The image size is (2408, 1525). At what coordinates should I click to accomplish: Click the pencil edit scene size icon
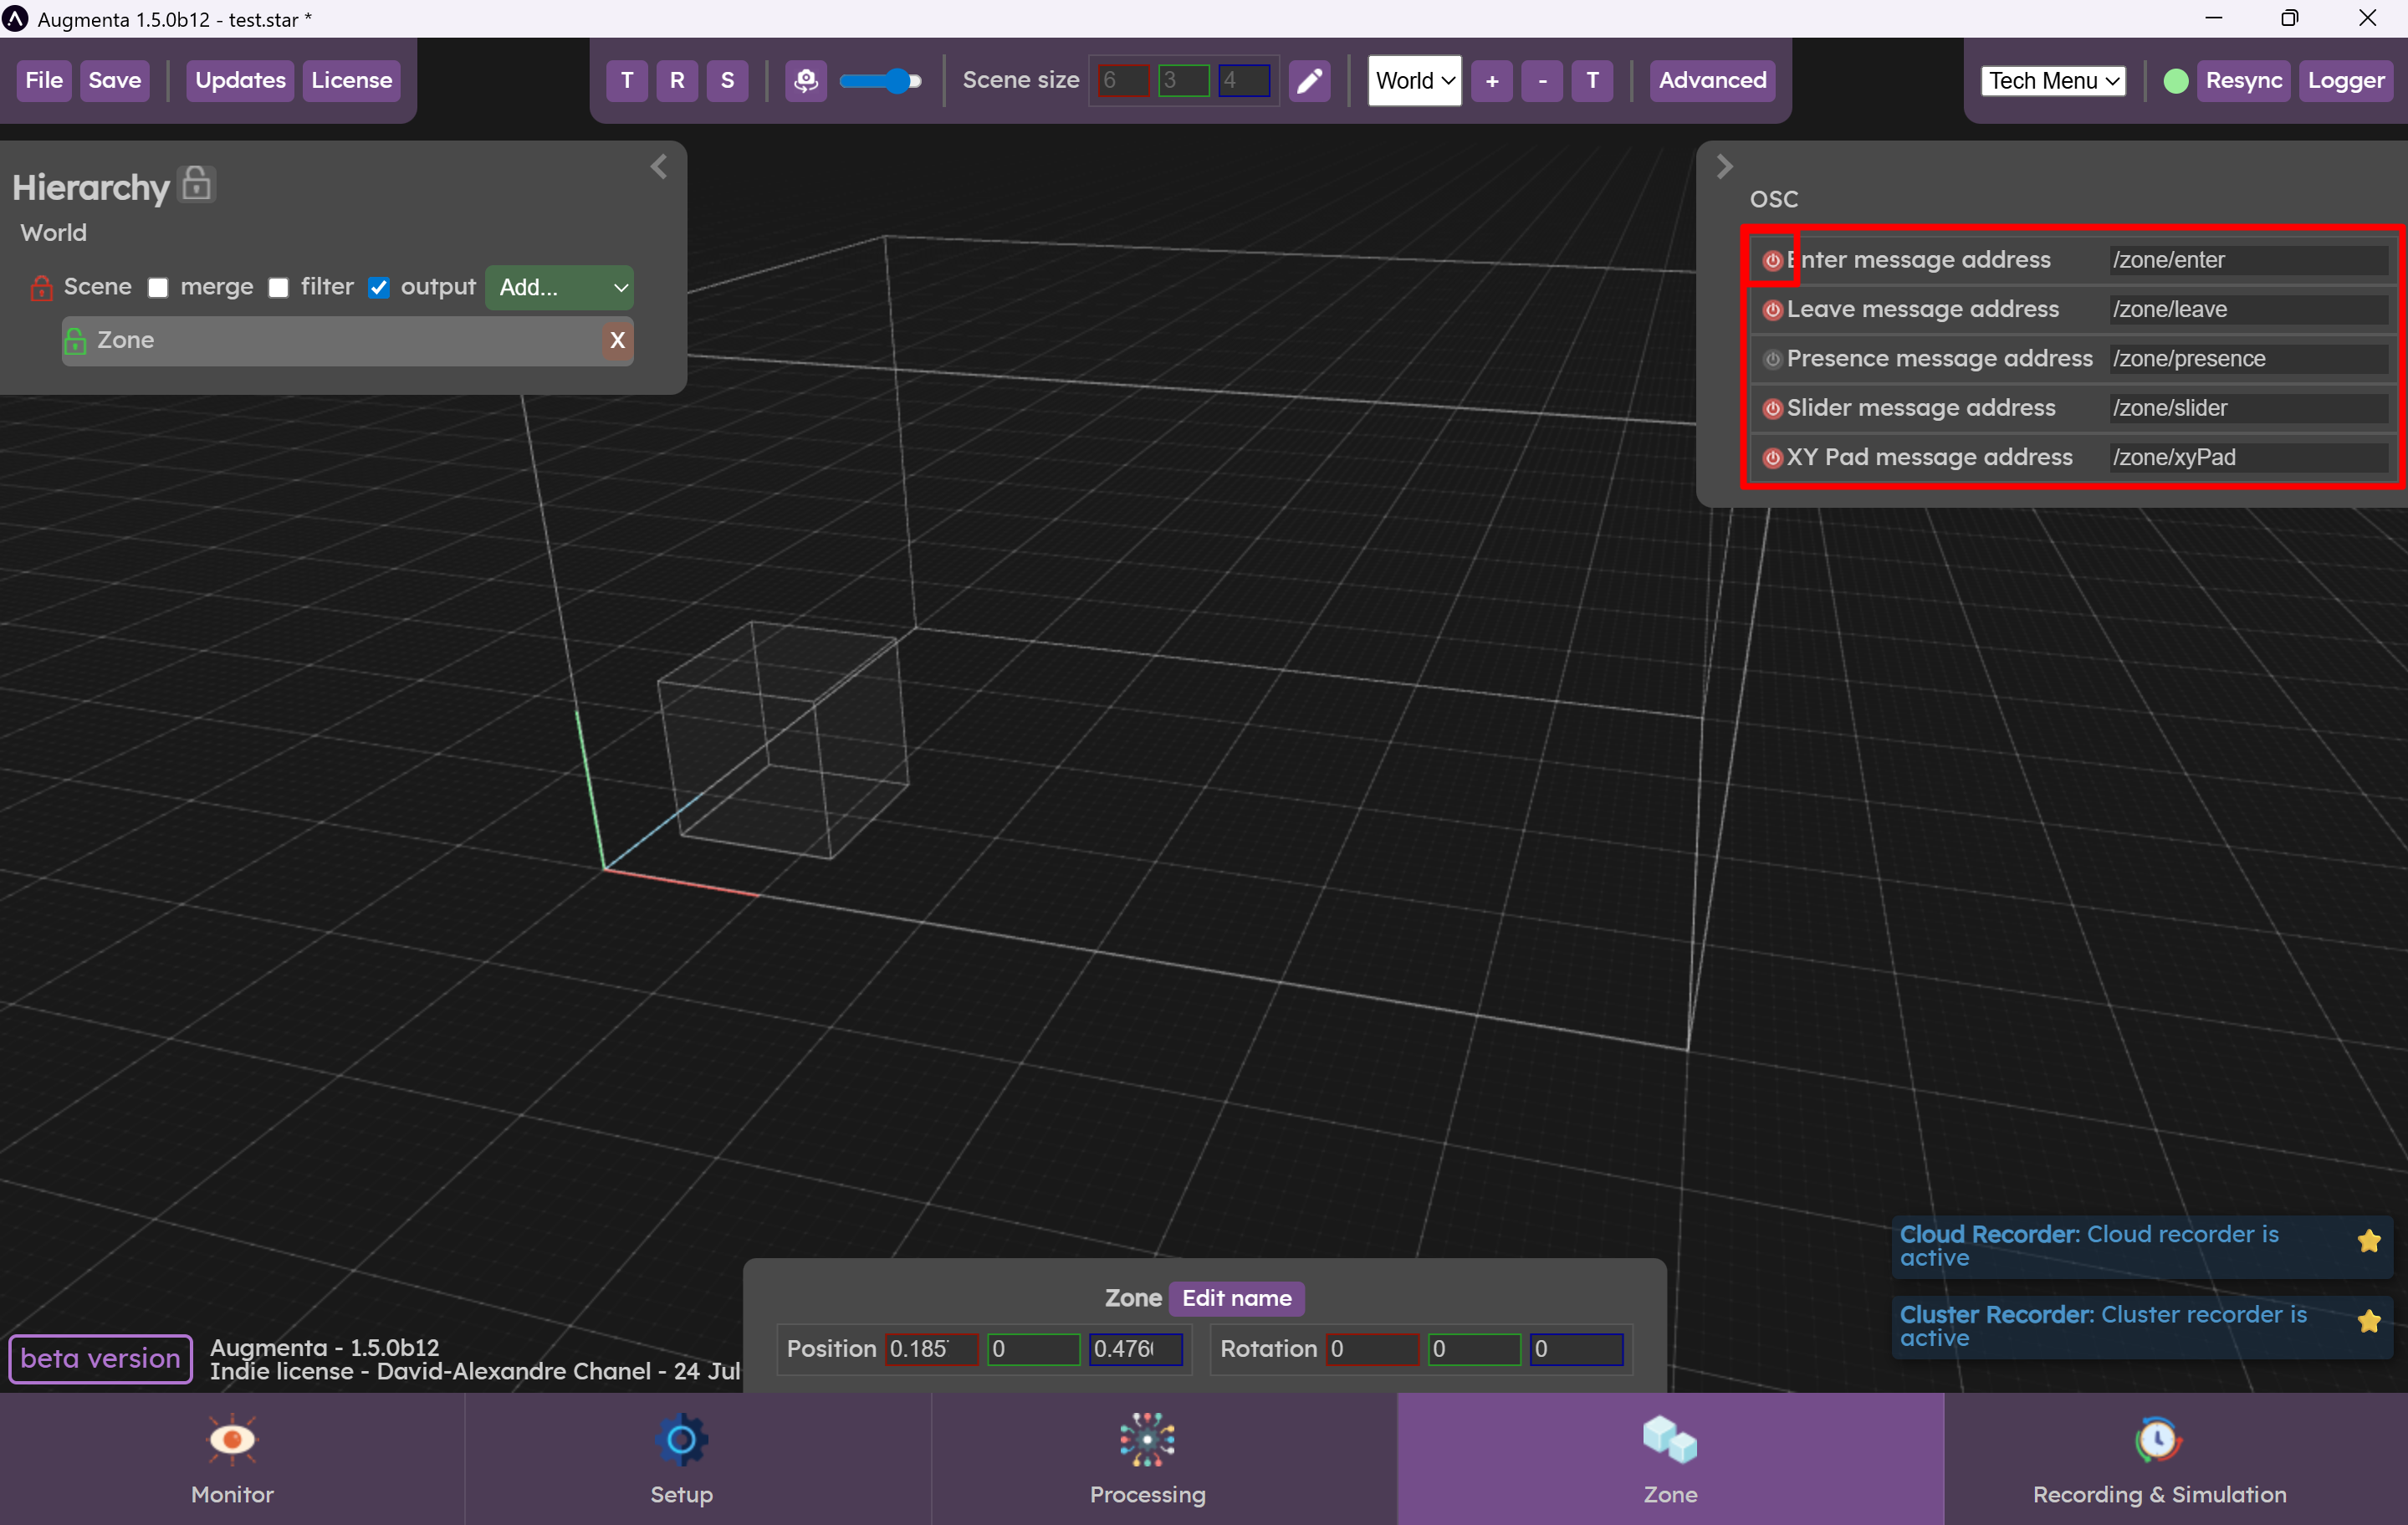click(1309, 80)
